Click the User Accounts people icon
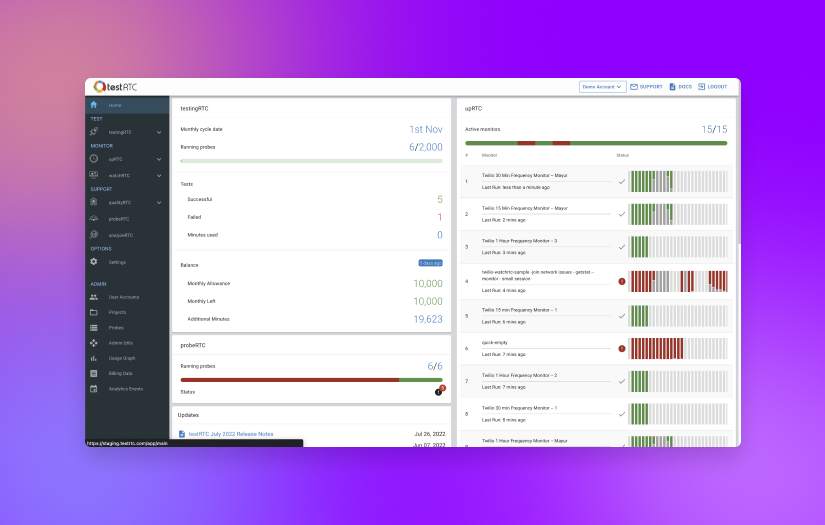Image resolution: width=825 pixels, height=525 pixels. (x=94, y=297)
